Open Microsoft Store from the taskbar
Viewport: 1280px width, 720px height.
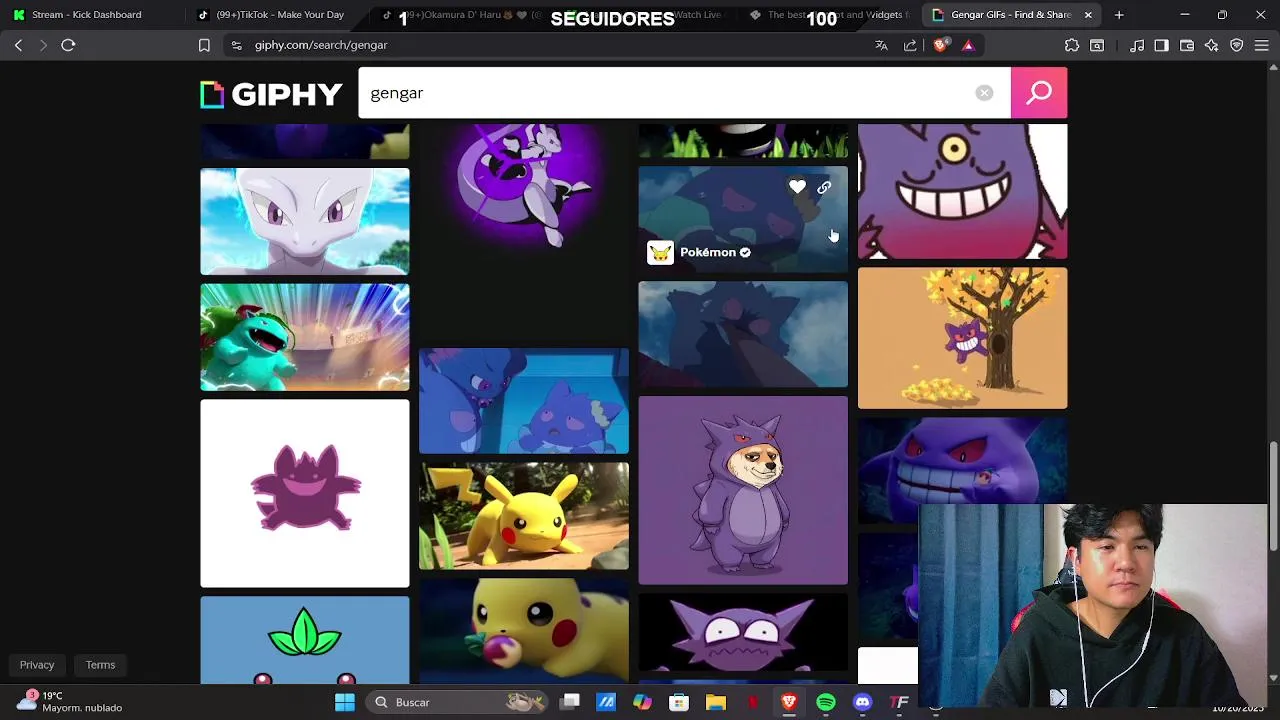click(x=679, y=702)
